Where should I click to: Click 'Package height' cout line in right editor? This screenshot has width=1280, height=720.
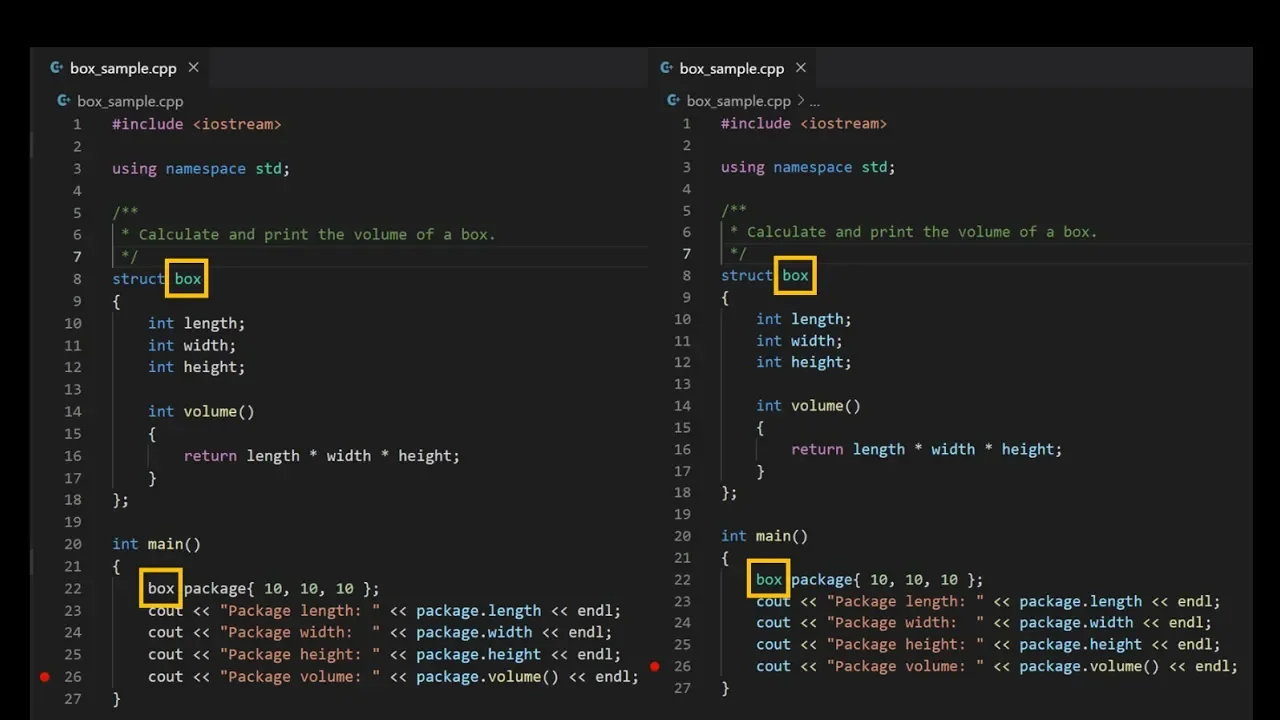coord(988,644)
